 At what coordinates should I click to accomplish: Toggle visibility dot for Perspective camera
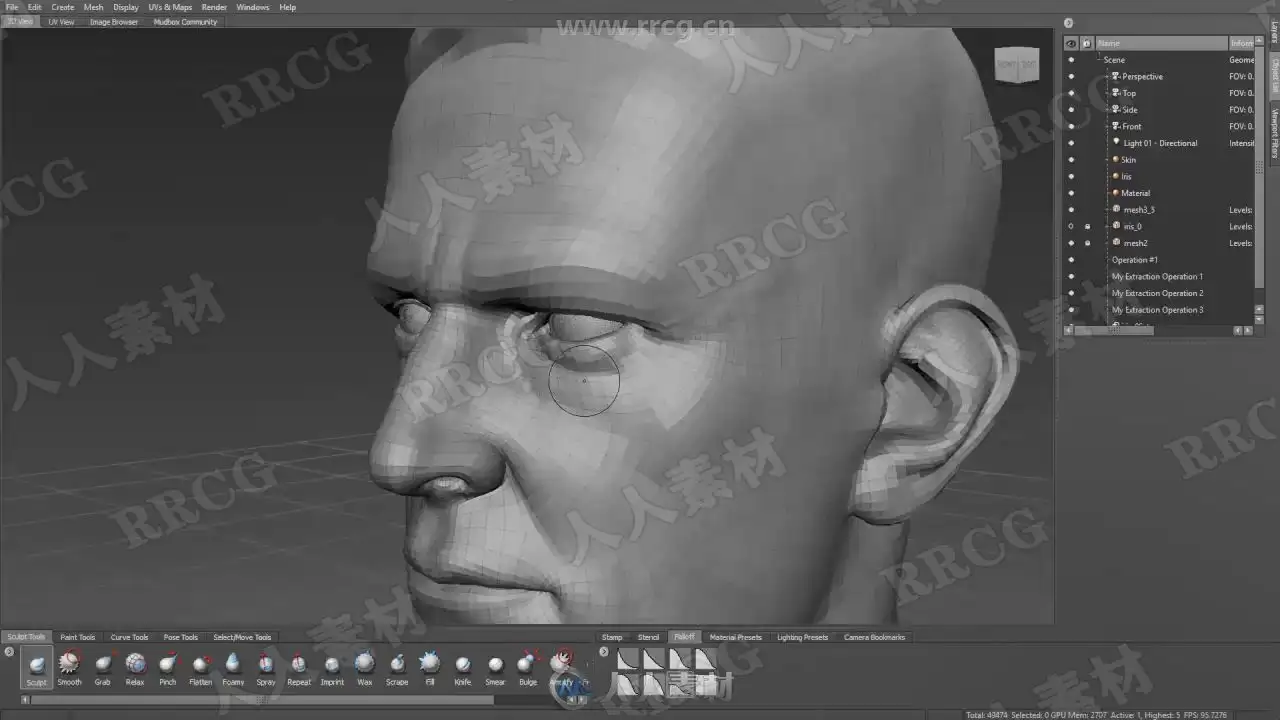click(1071, 76)
